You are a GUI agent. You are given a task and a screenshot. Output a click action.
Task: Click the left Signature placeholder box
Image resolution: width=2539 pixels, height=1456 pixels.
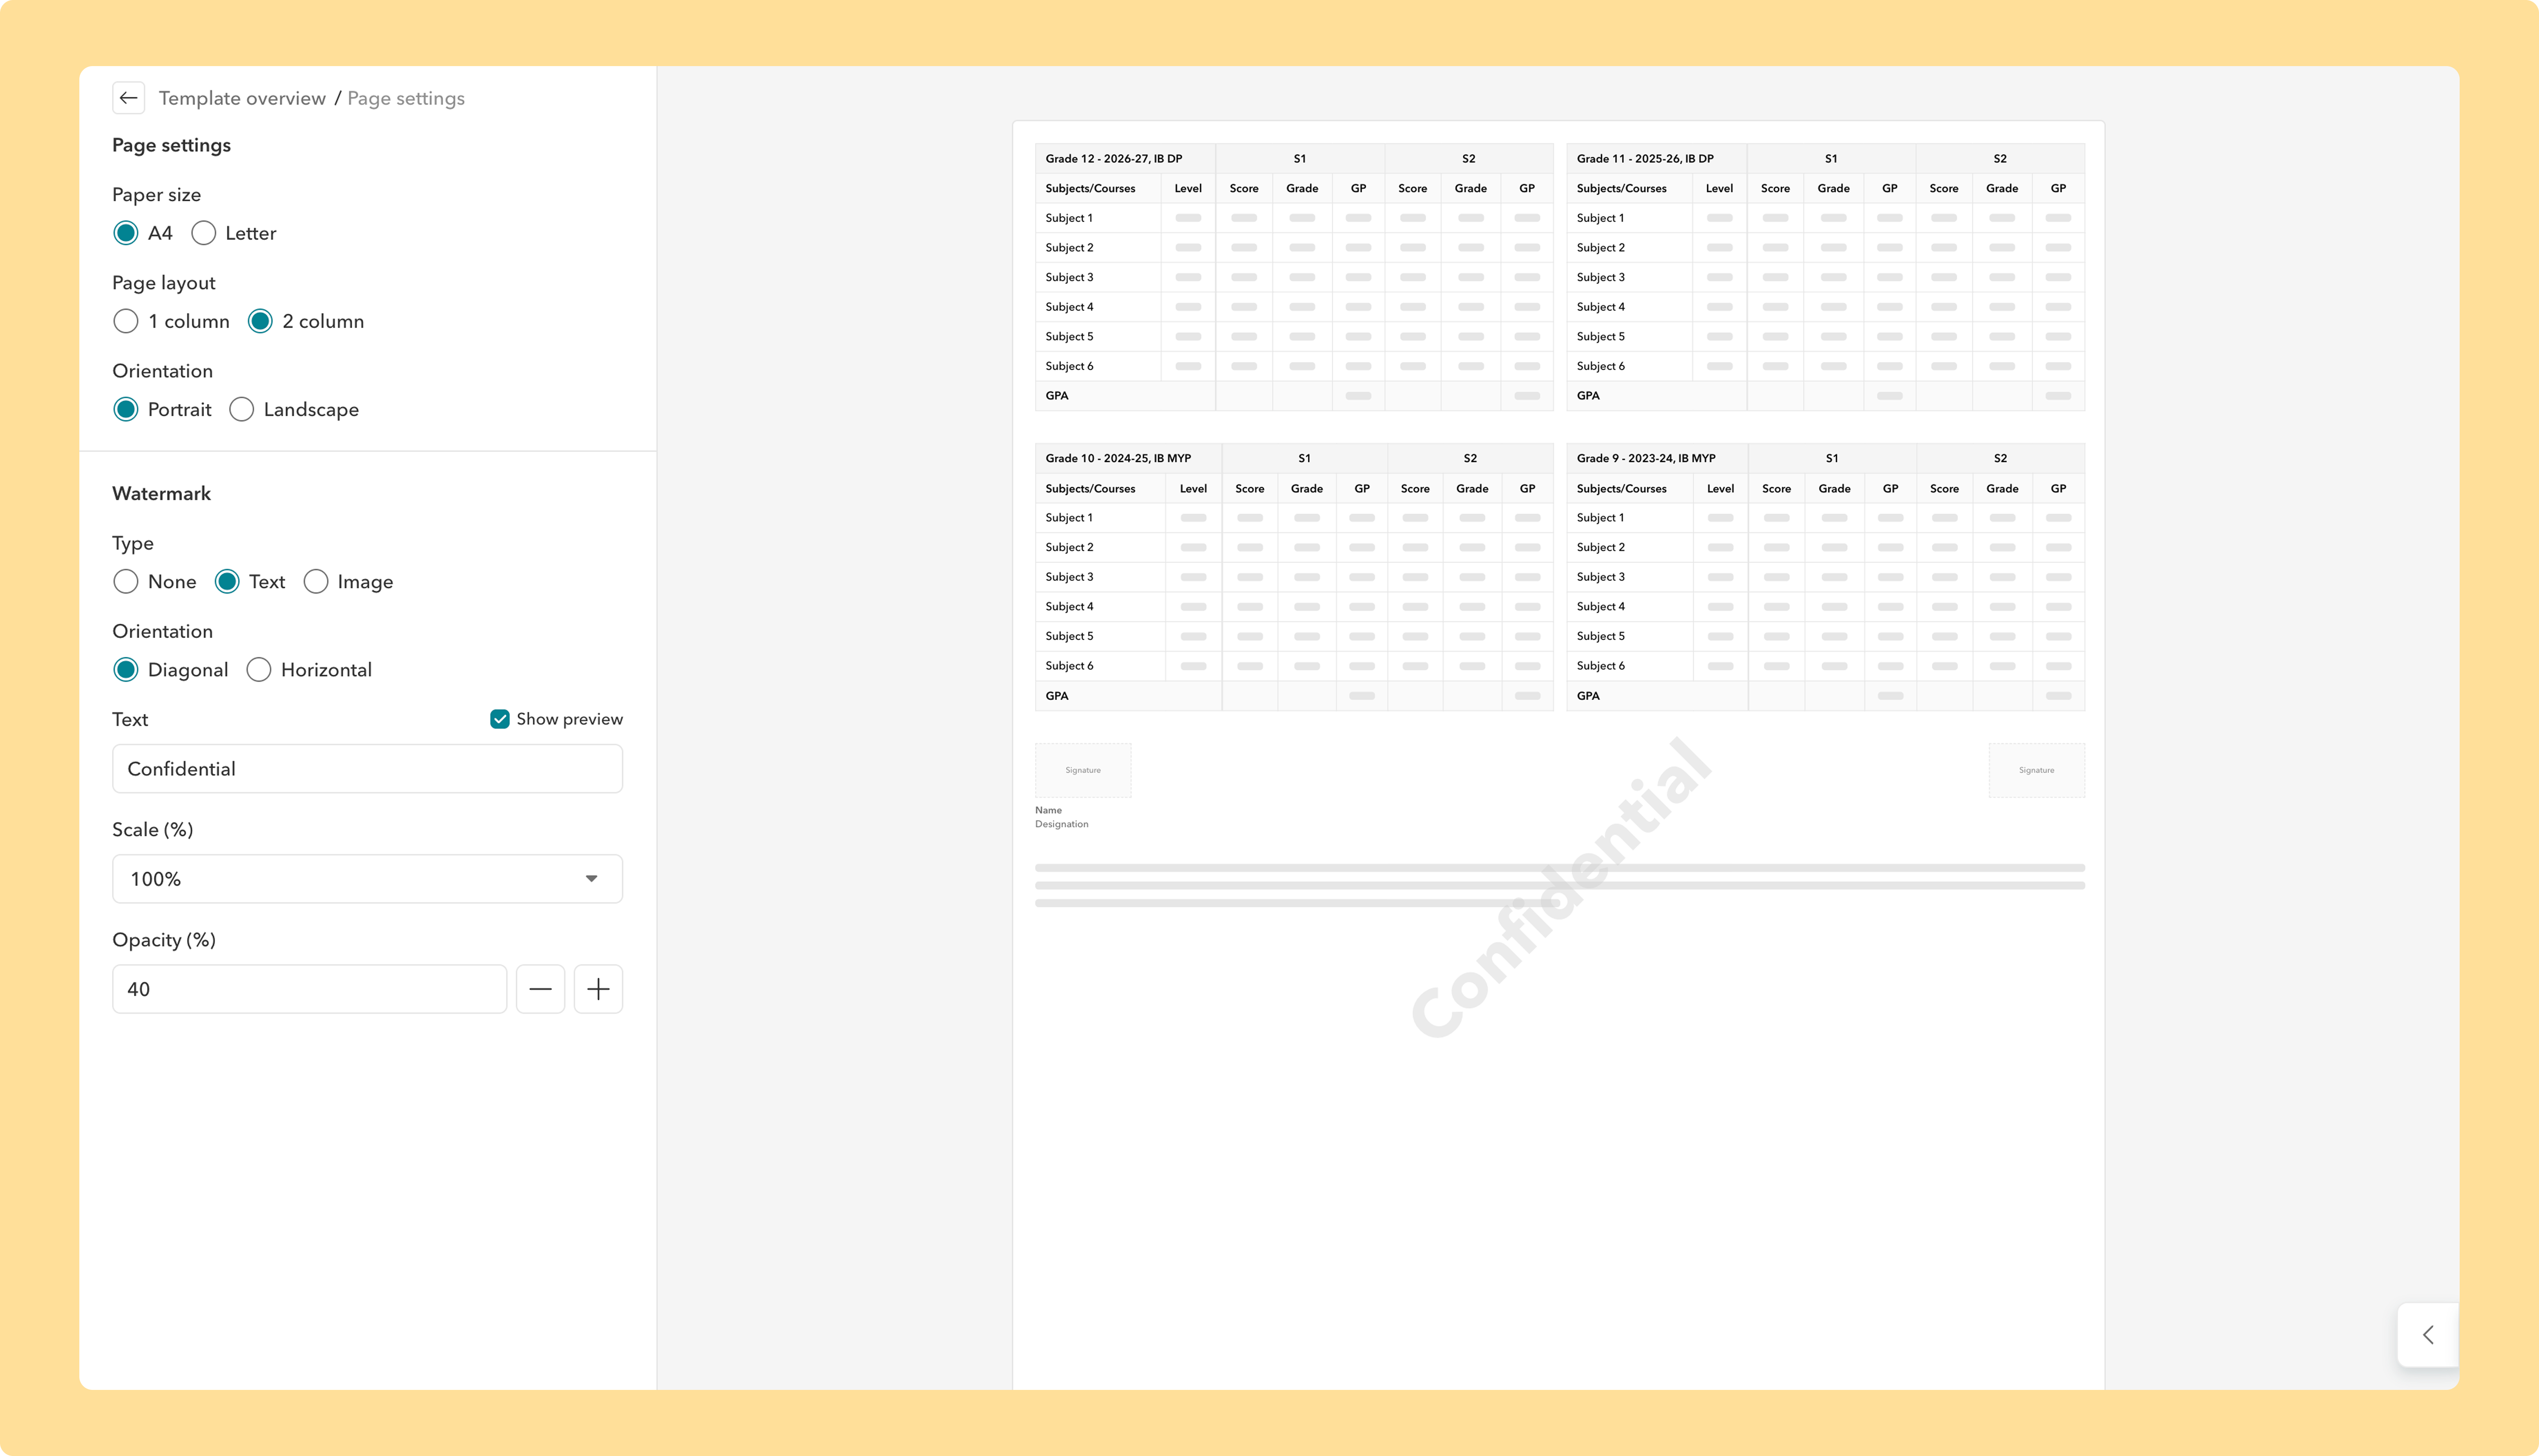[1083, 770]
